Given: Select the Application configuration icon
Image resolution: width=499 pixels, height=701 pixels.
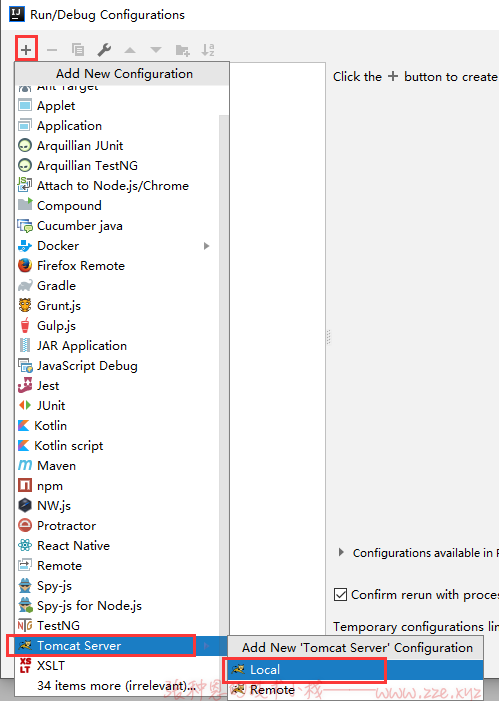Looking at the screenshot, I should pos(25,126).
